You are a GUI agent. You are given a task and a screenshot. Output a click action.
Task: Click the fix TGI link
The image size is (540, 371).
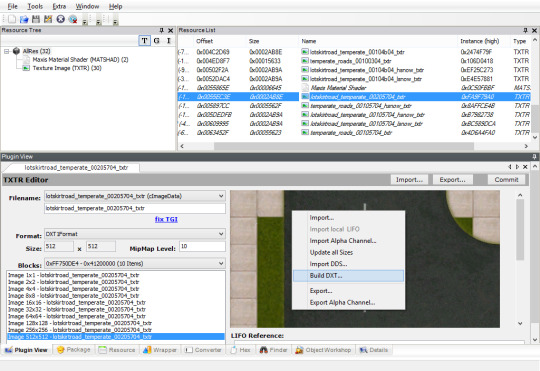coord(166,219)
